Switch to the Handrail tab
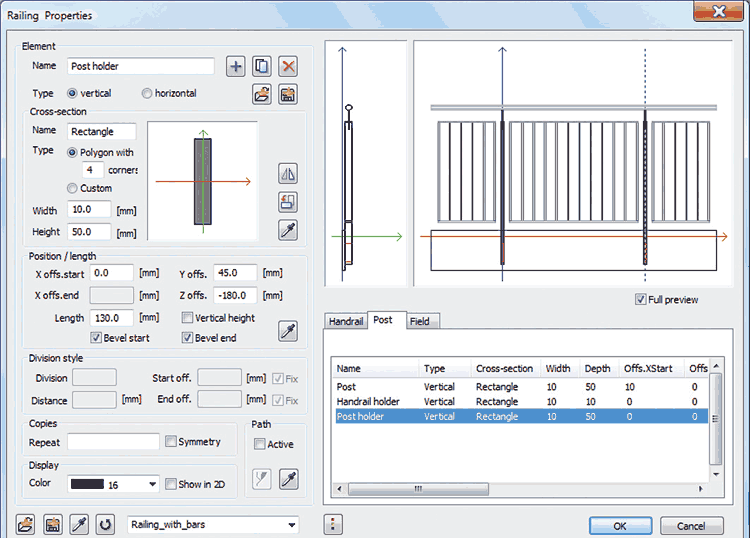The width and height of the screenshot is (750, 538). (346, 321)
